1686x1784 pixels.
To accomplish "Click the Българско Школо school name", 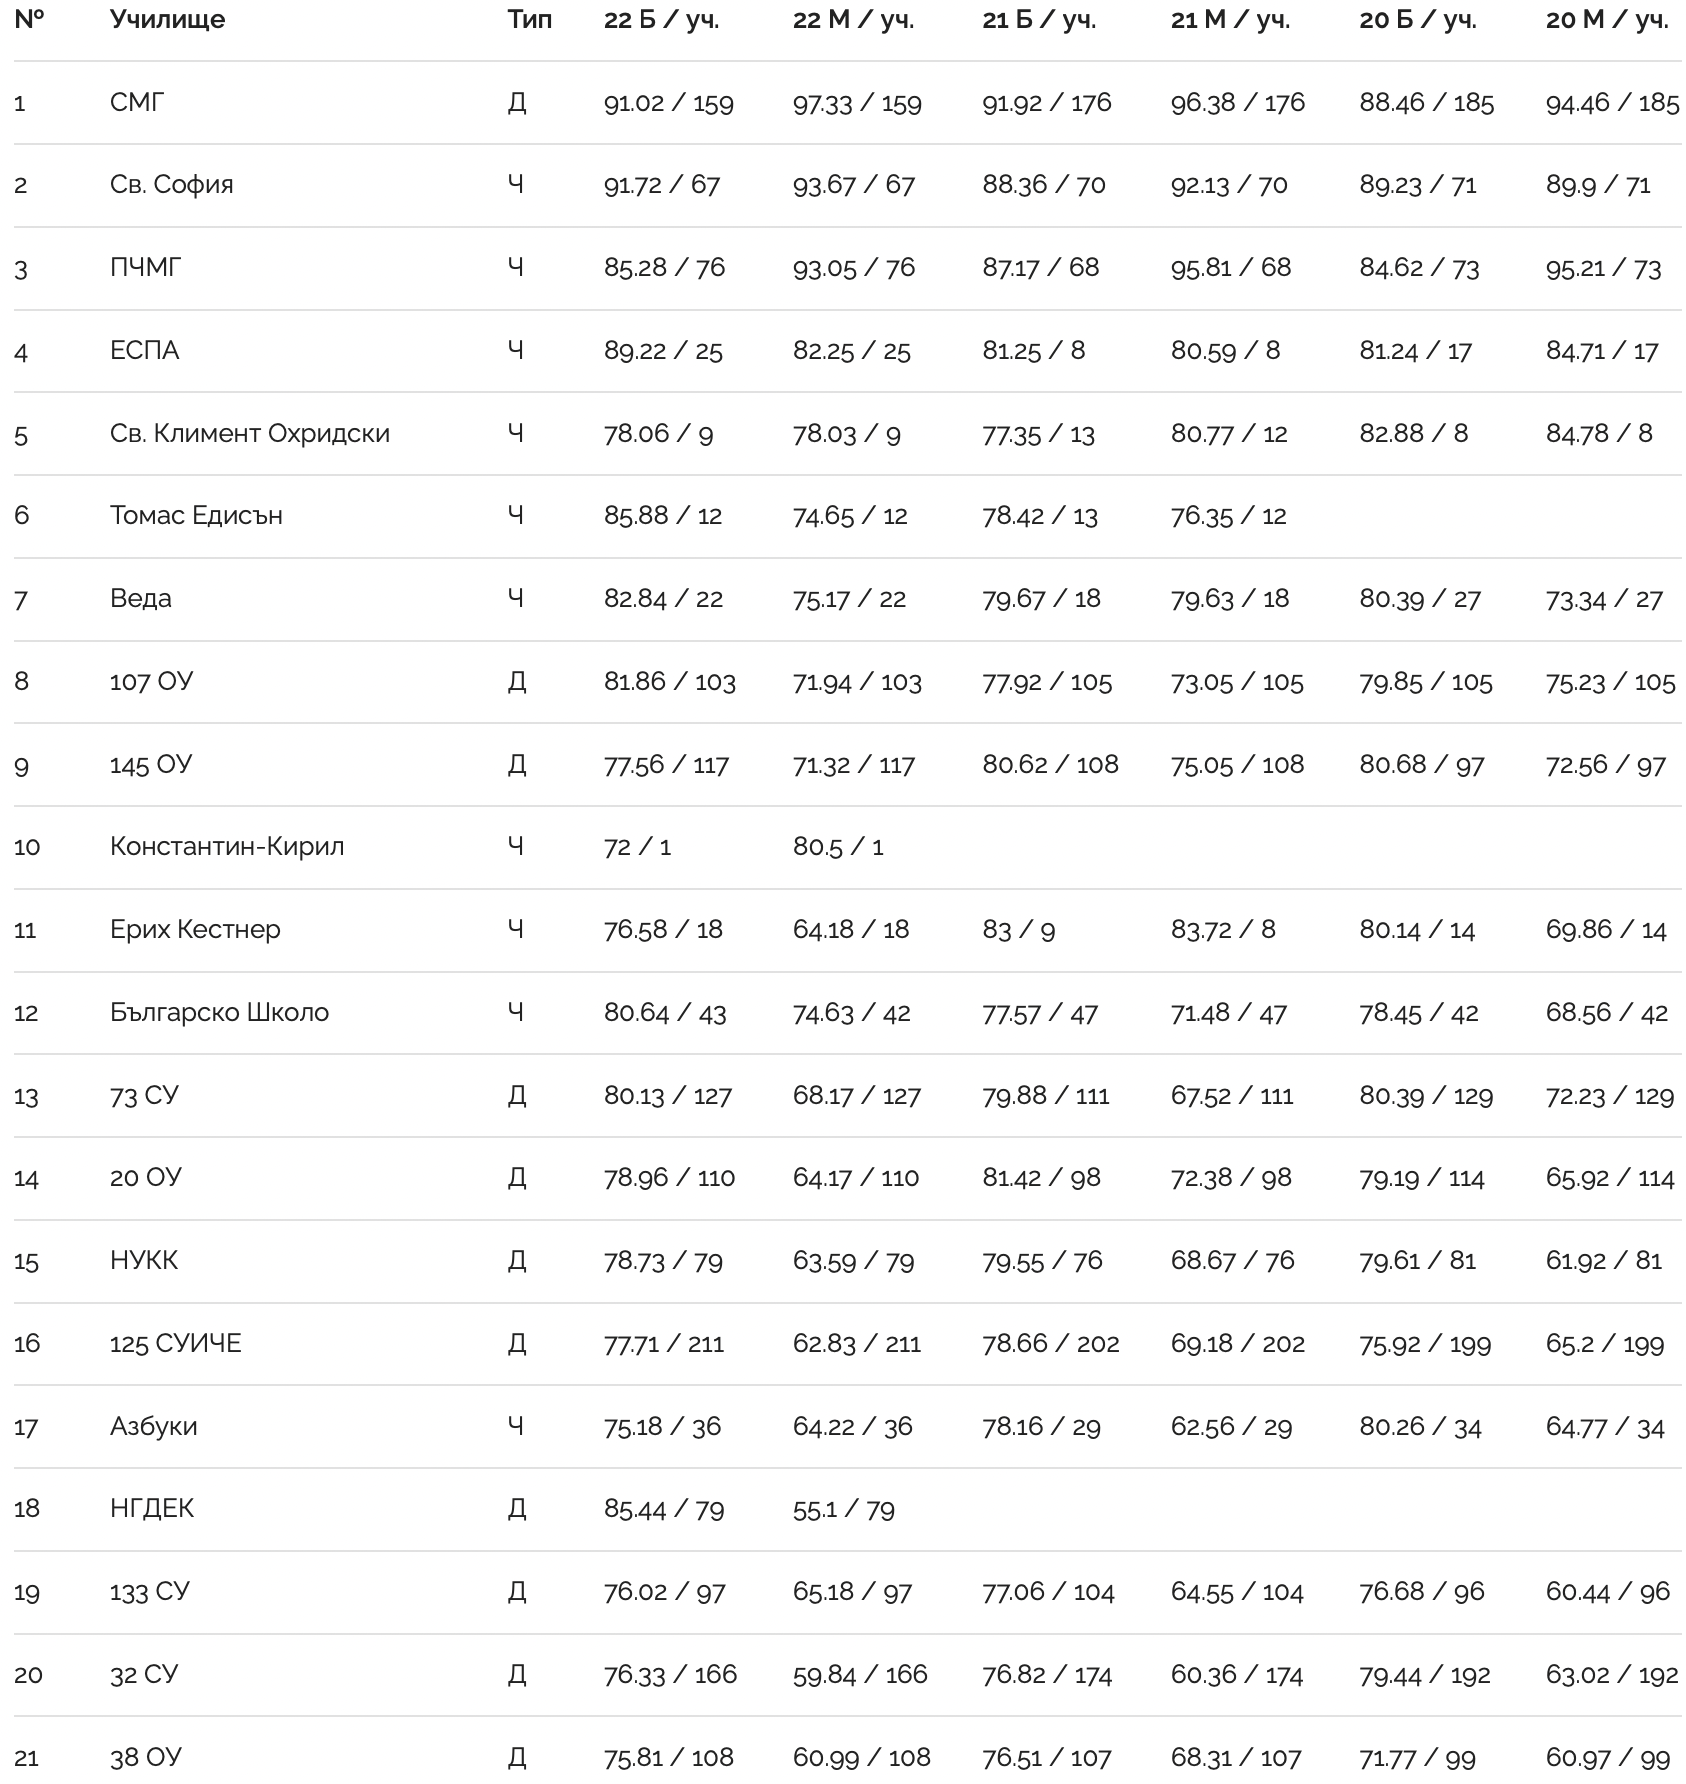I will [219, 1012].
